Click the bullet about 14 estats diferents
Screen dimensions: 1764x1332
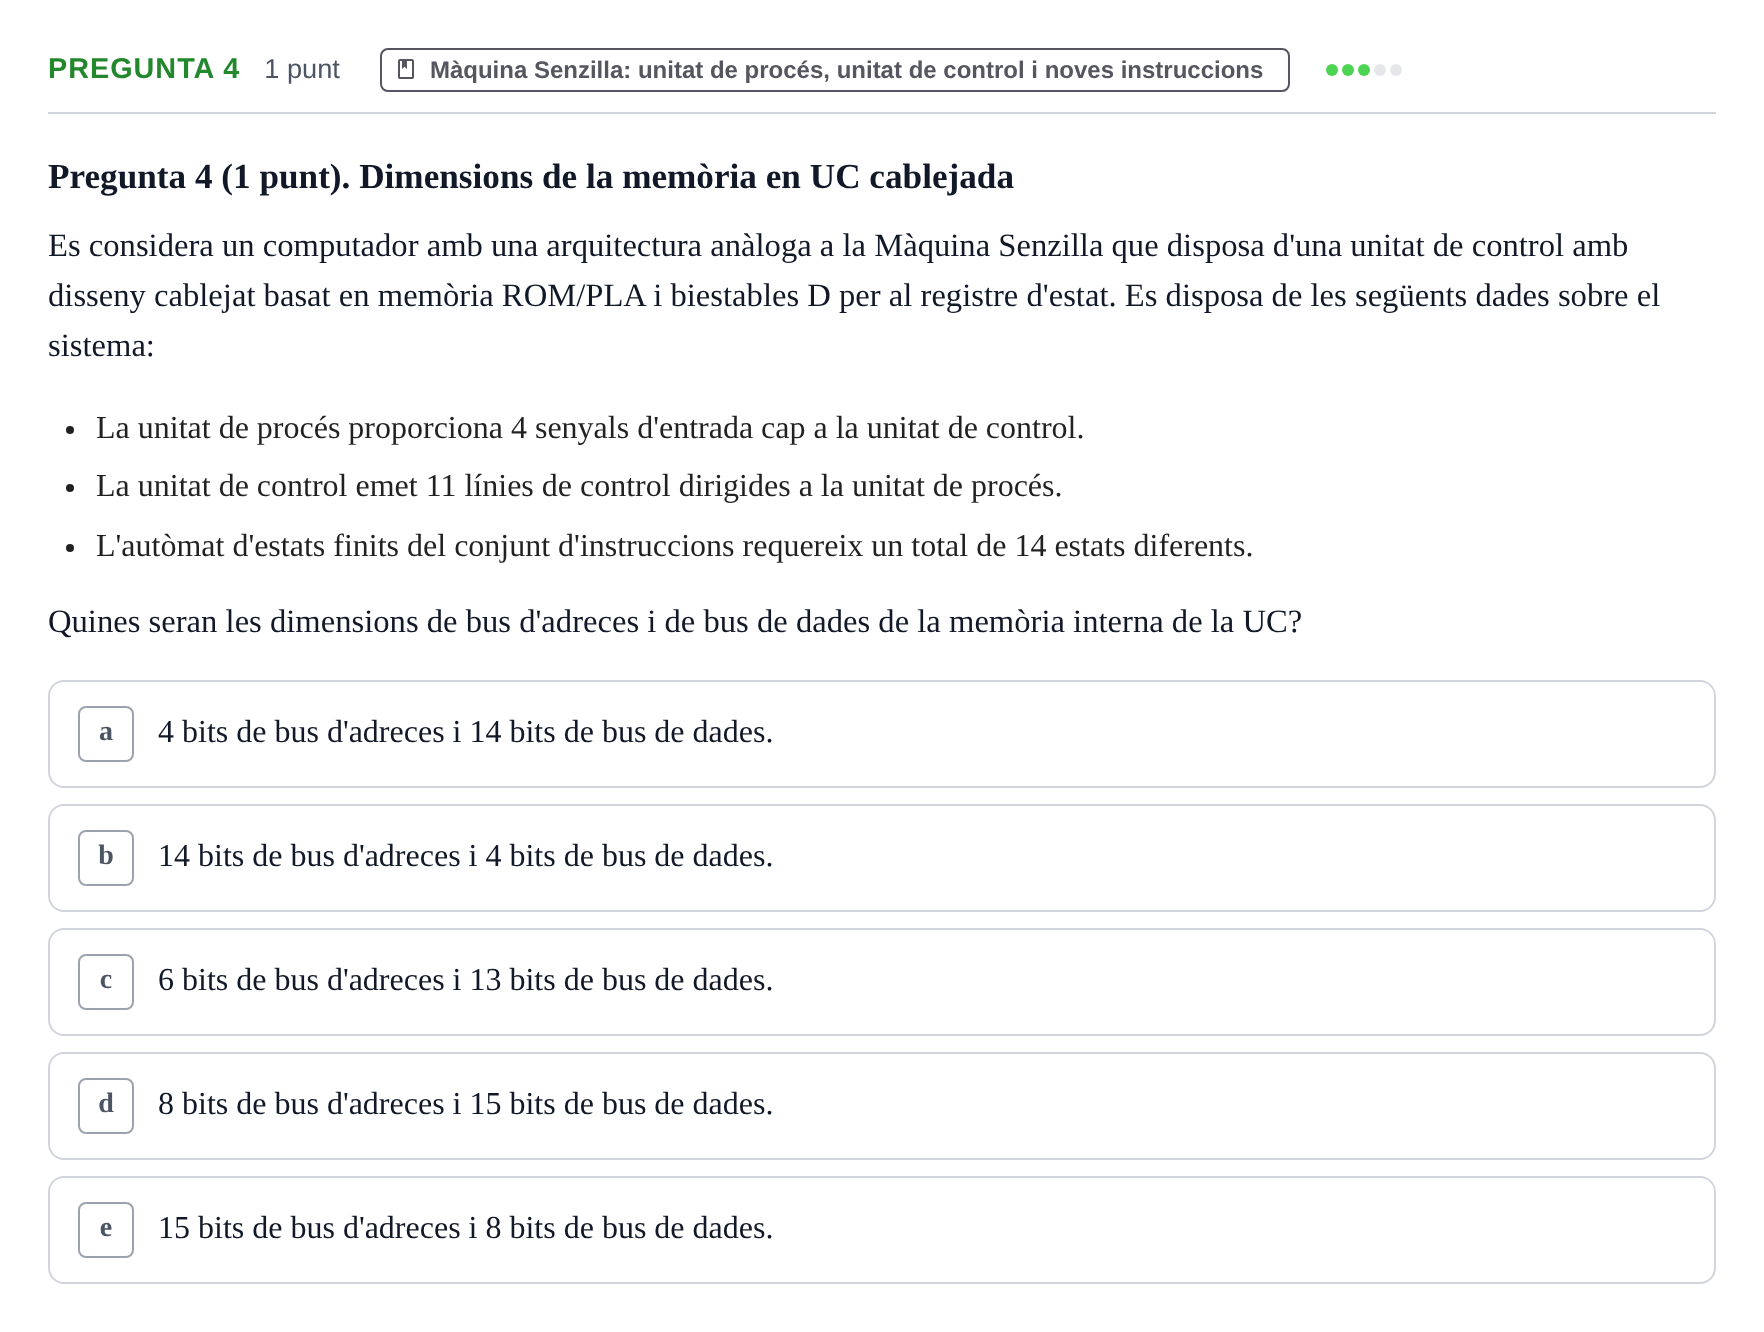pos(674,546)
